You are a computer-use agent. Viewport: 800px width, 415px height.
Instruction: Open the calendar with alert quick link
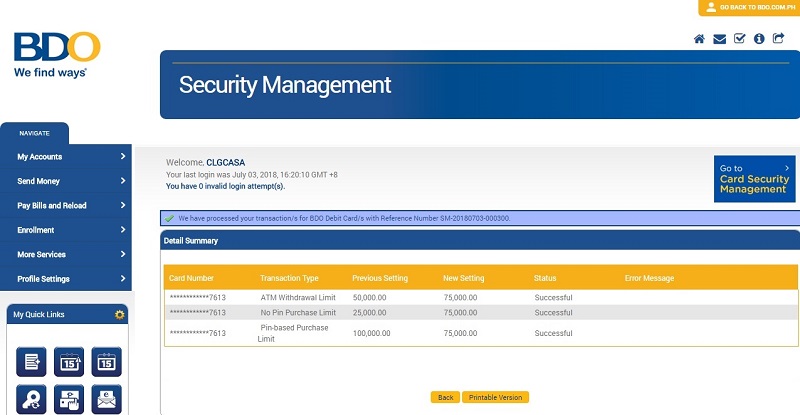click(69, 362)
